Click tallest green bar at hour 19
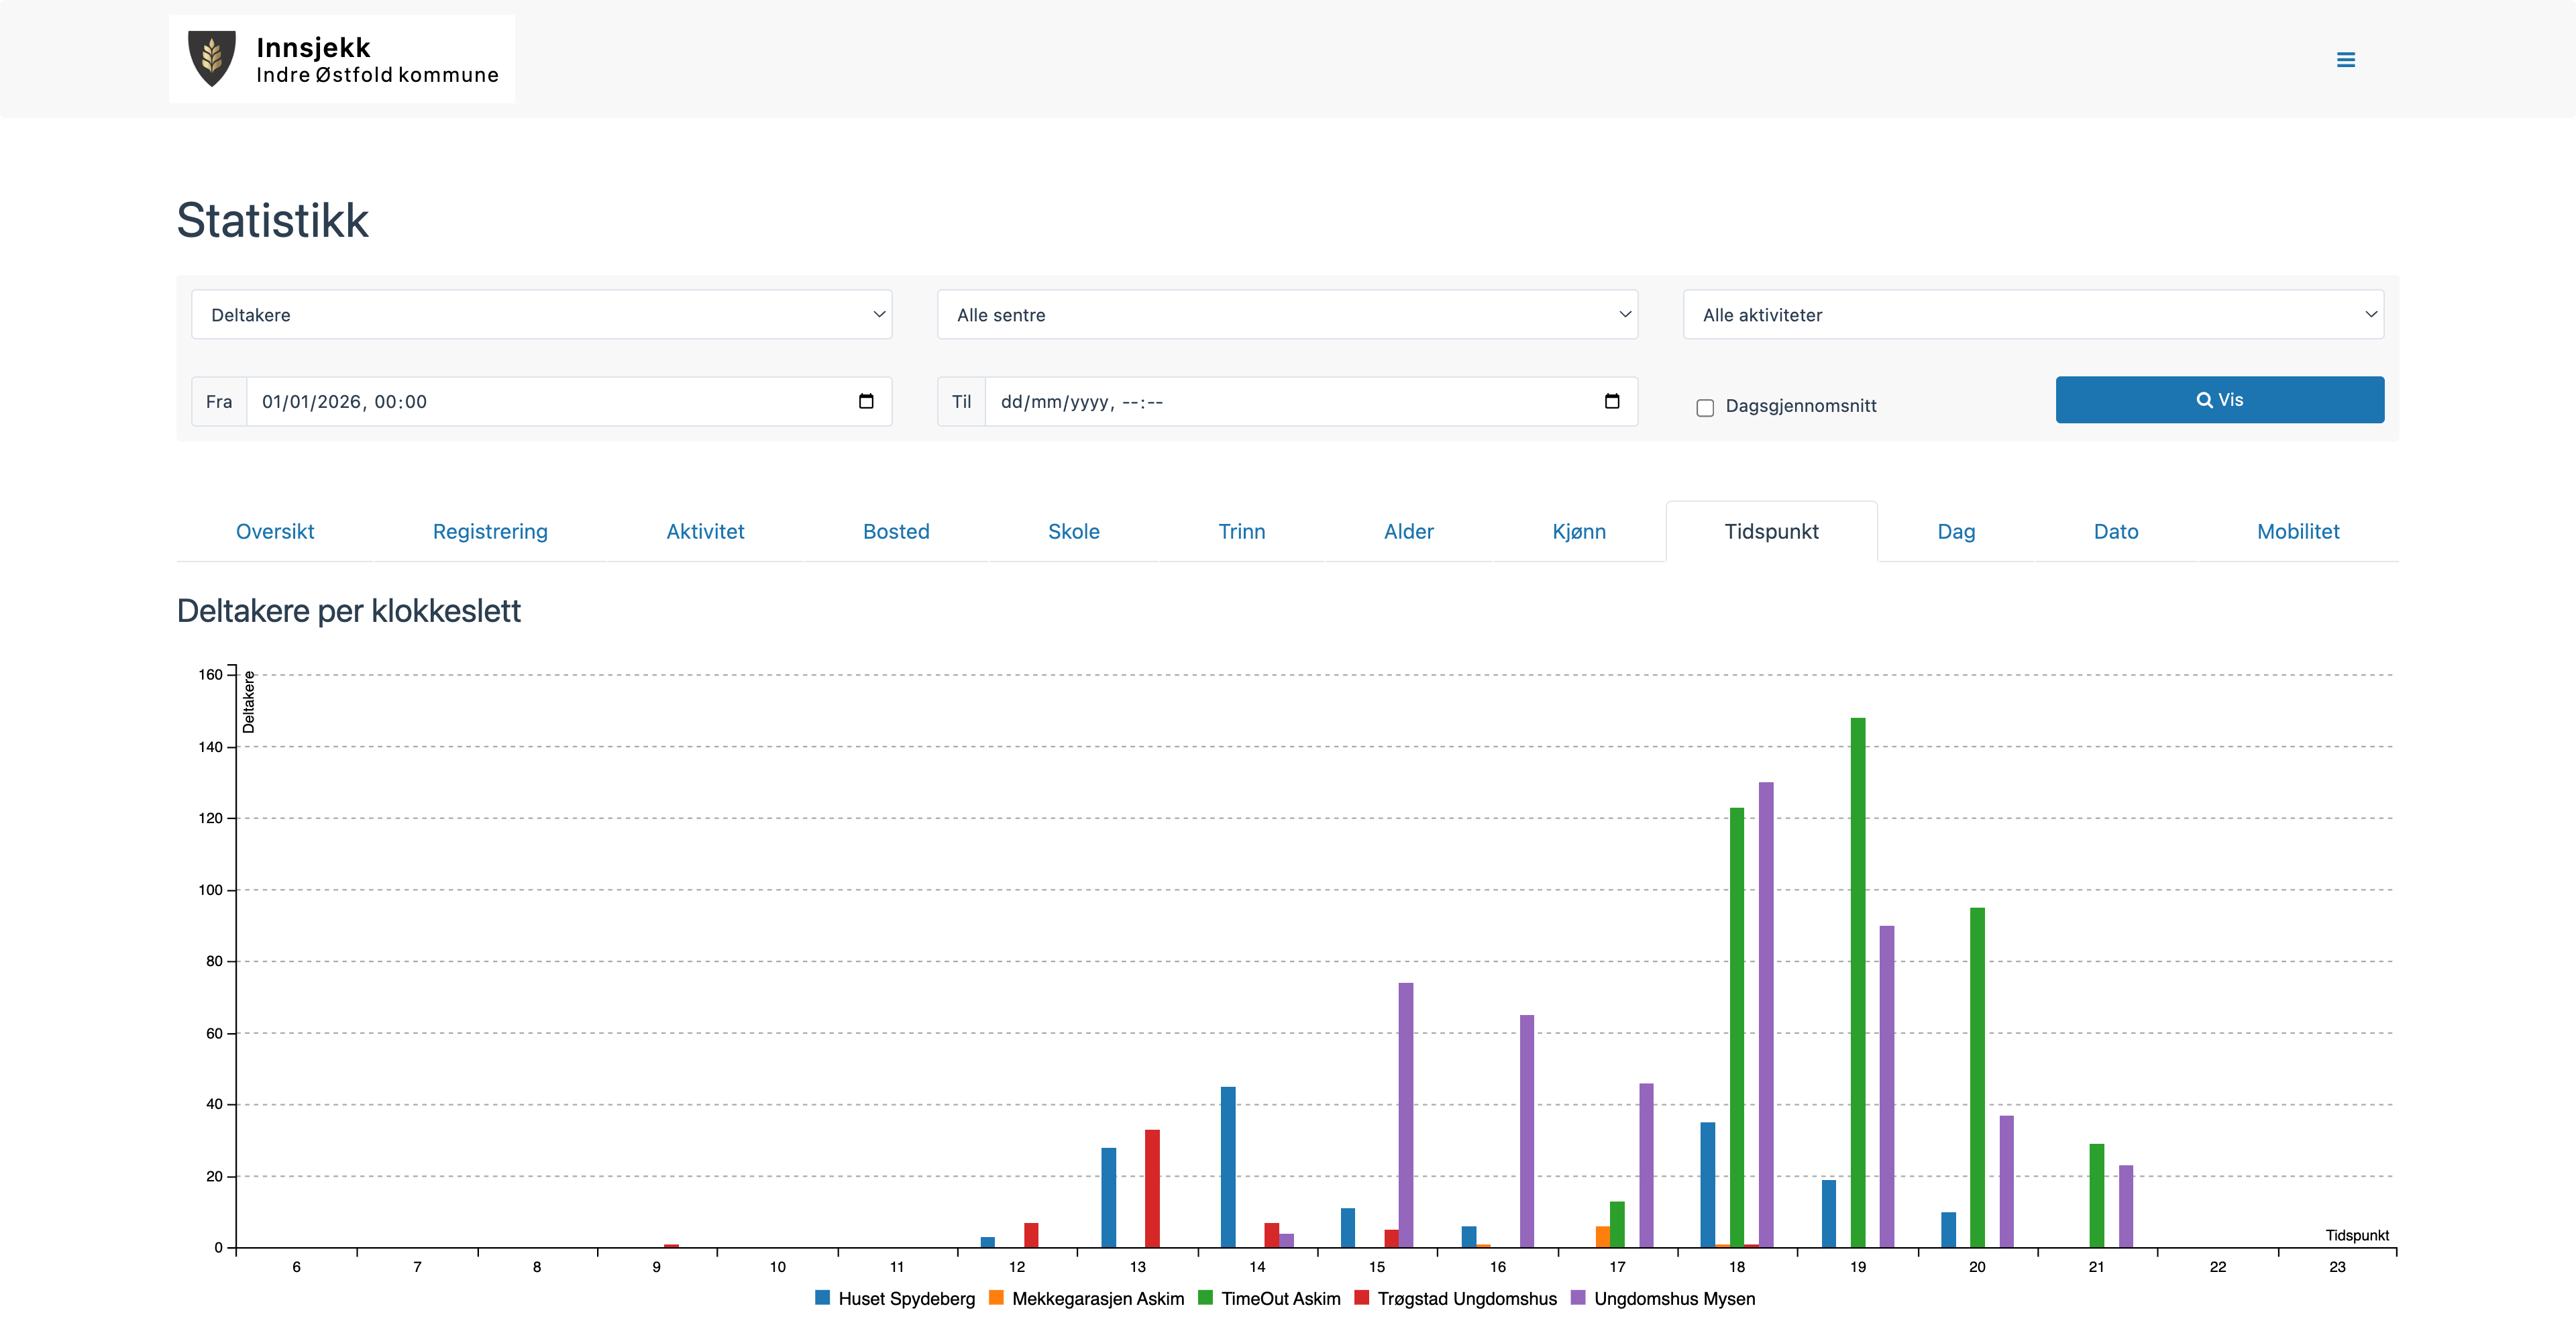 pos(1857,980)
